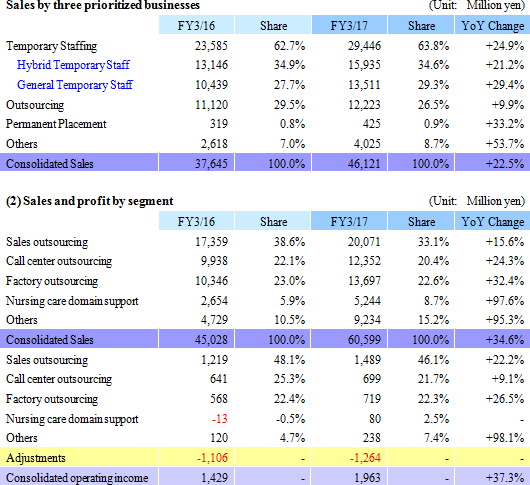Click the red -1,264 adjustments value
Viewport: 530px width, 485px height.
coord(365,458)
